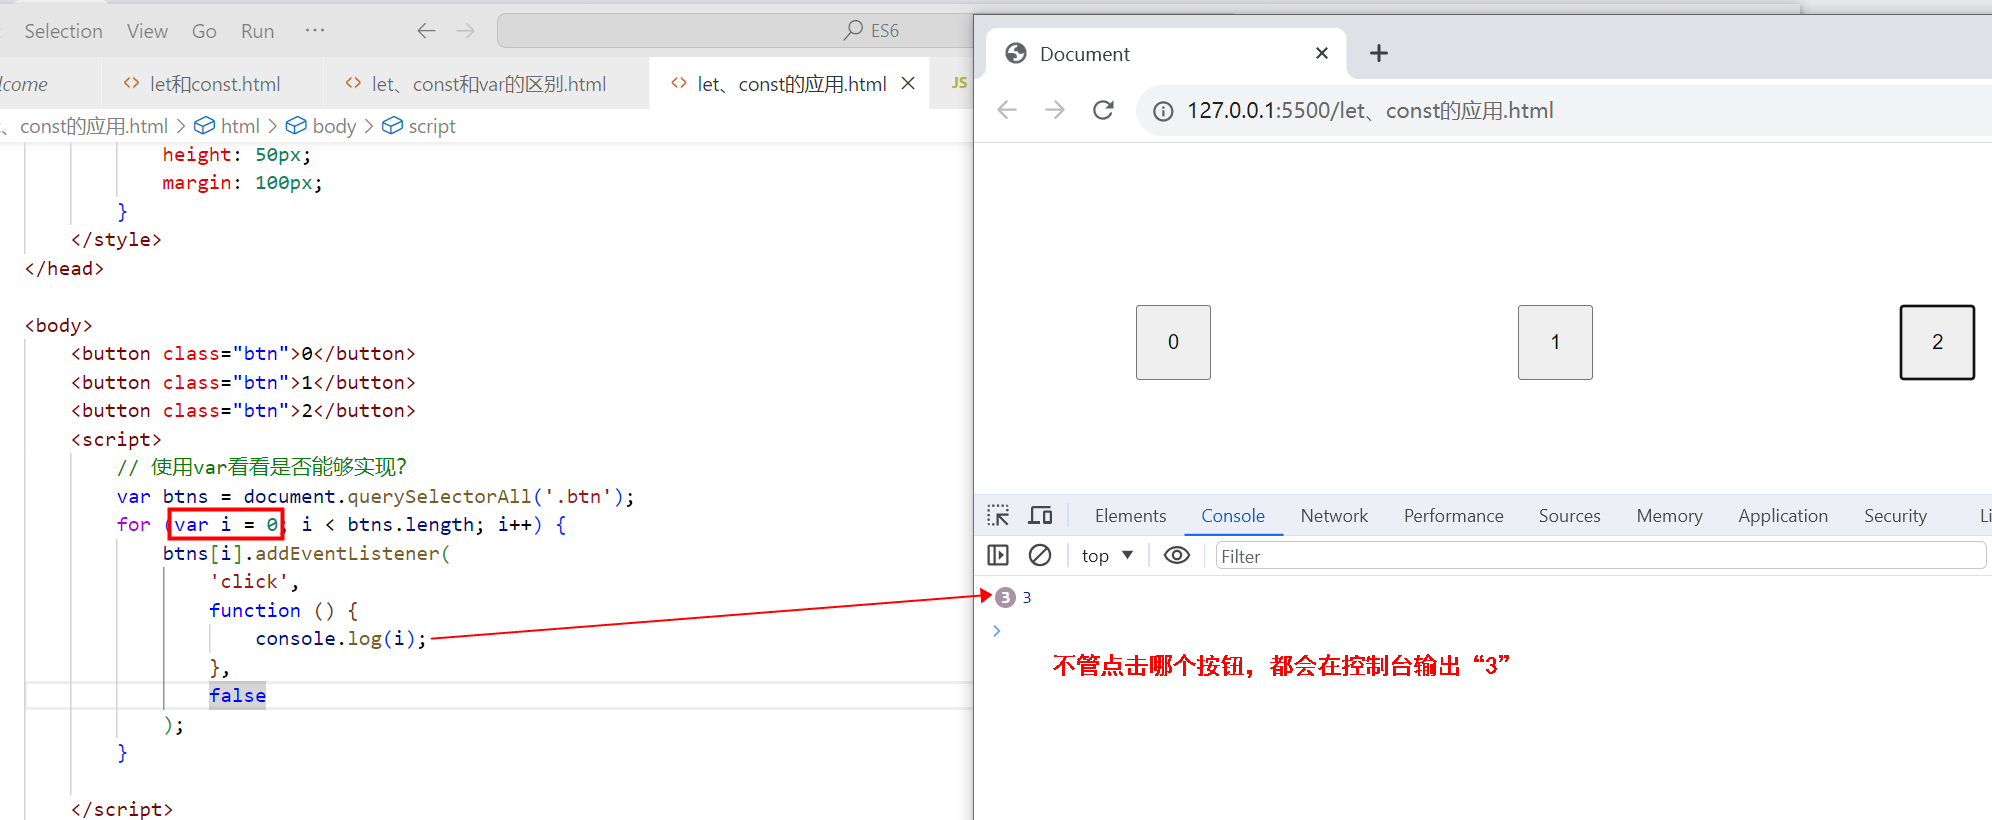Image resolution: width=1992 pixels, height=820 pixels.
Task: Show the console sidebar panel icon
Action: tap(998, 555)
